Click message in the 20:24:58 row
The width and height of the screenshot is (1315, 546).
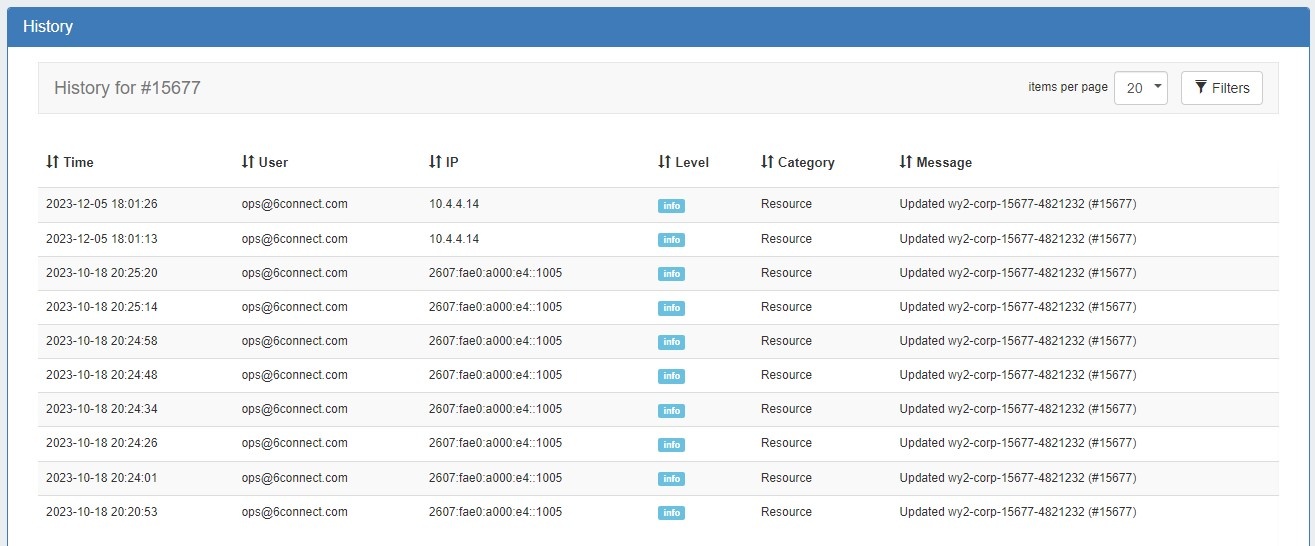[1017, 341]
